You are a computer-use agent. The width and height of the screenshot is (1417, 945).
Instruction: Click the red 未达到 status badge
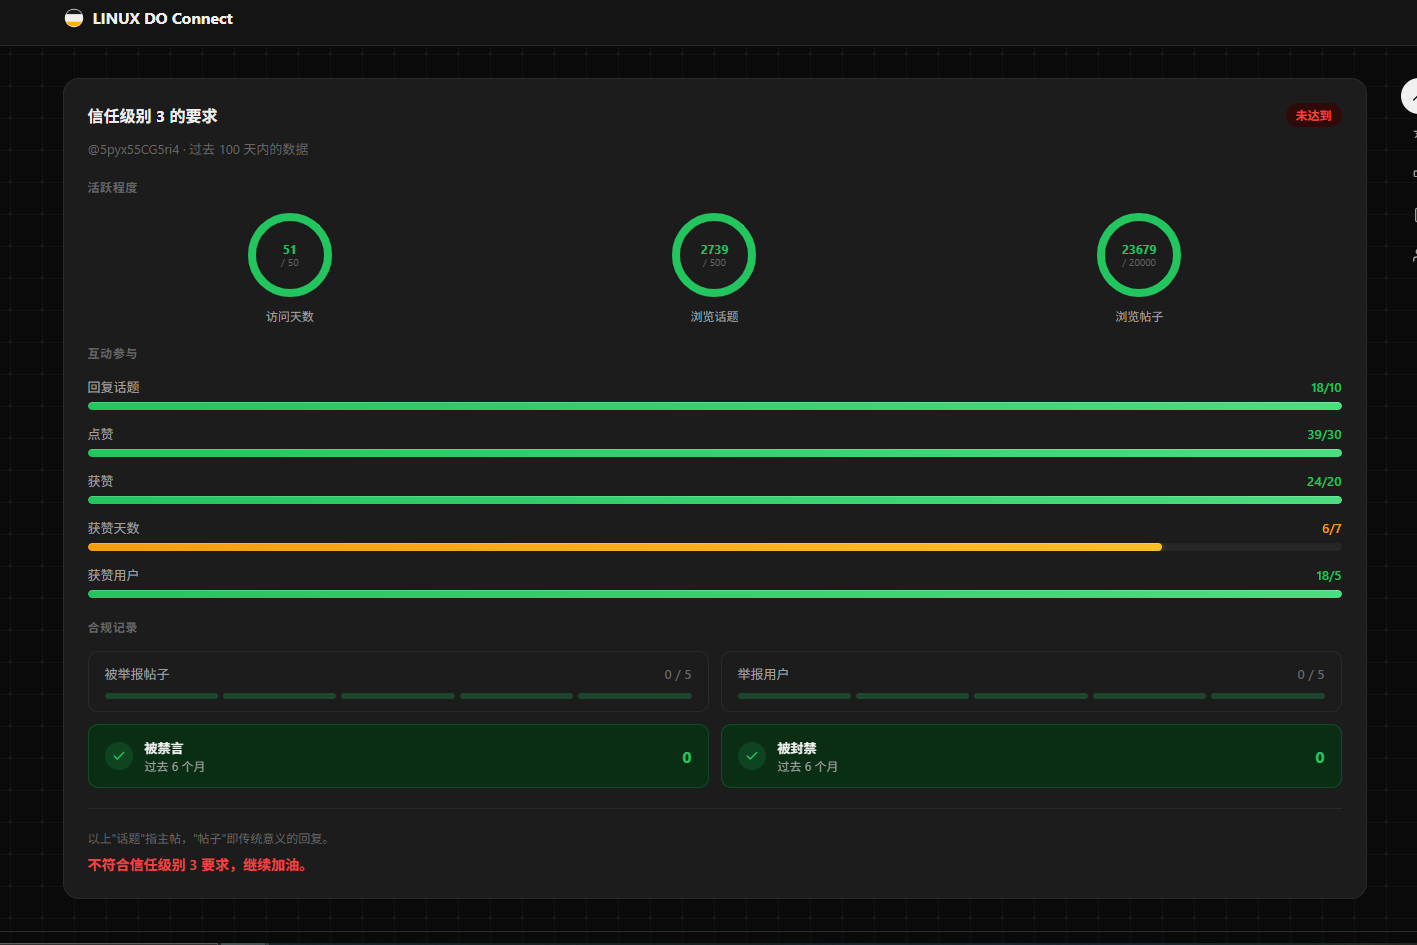1313,116
